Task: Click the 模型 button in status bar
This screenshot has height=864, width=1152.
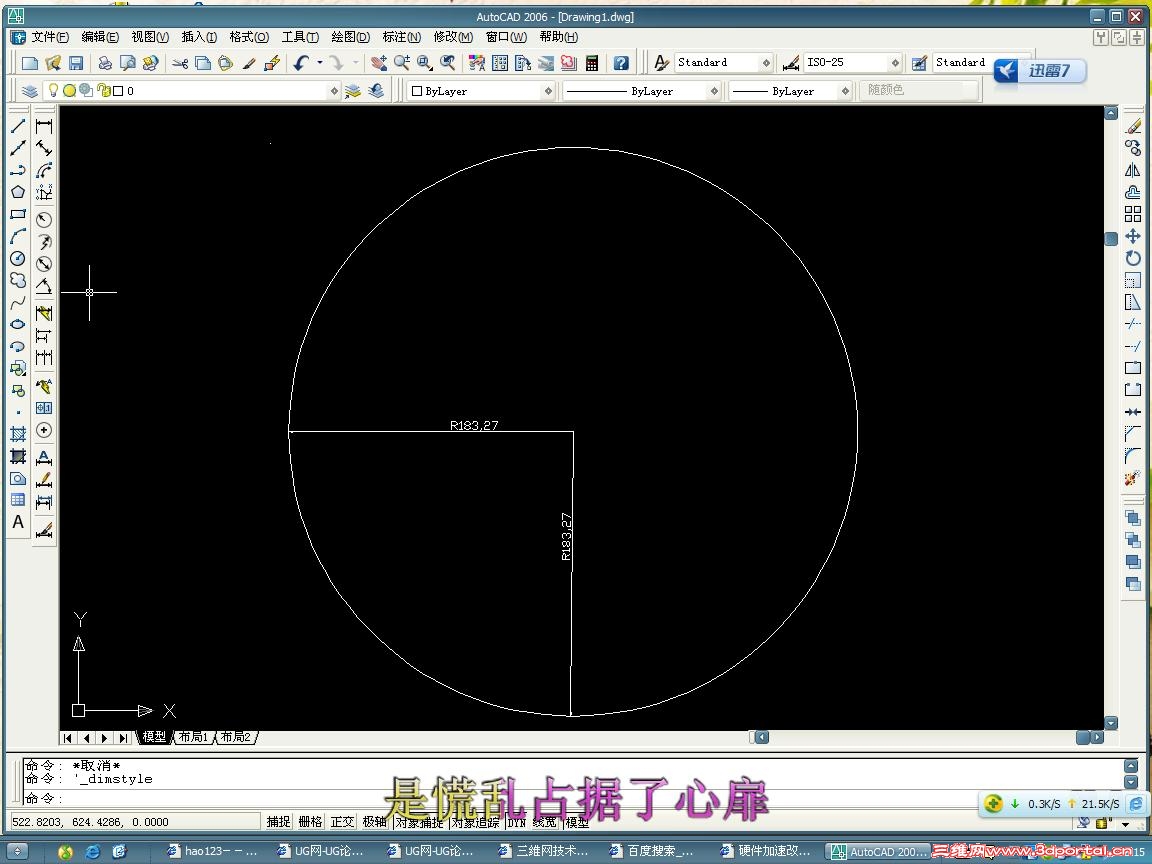Action: (x=577, y=822)
